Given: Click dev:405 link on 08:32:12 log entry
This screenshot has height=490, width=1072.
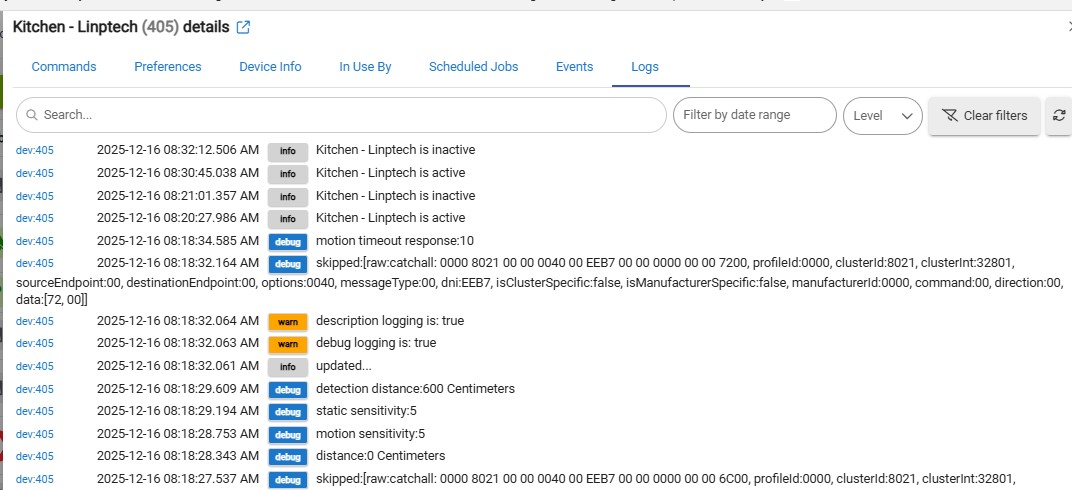Looking at the screenshot, I should tap(35, 151).
